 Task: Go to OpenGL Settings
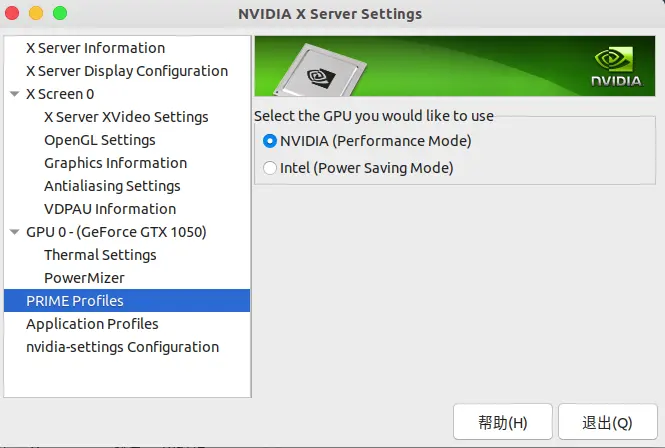100,140
